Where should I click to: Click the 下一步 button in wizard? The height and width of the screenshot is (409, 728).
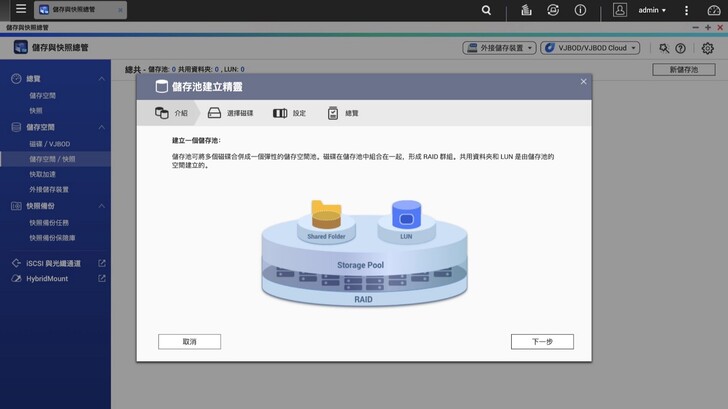[542, 342]
